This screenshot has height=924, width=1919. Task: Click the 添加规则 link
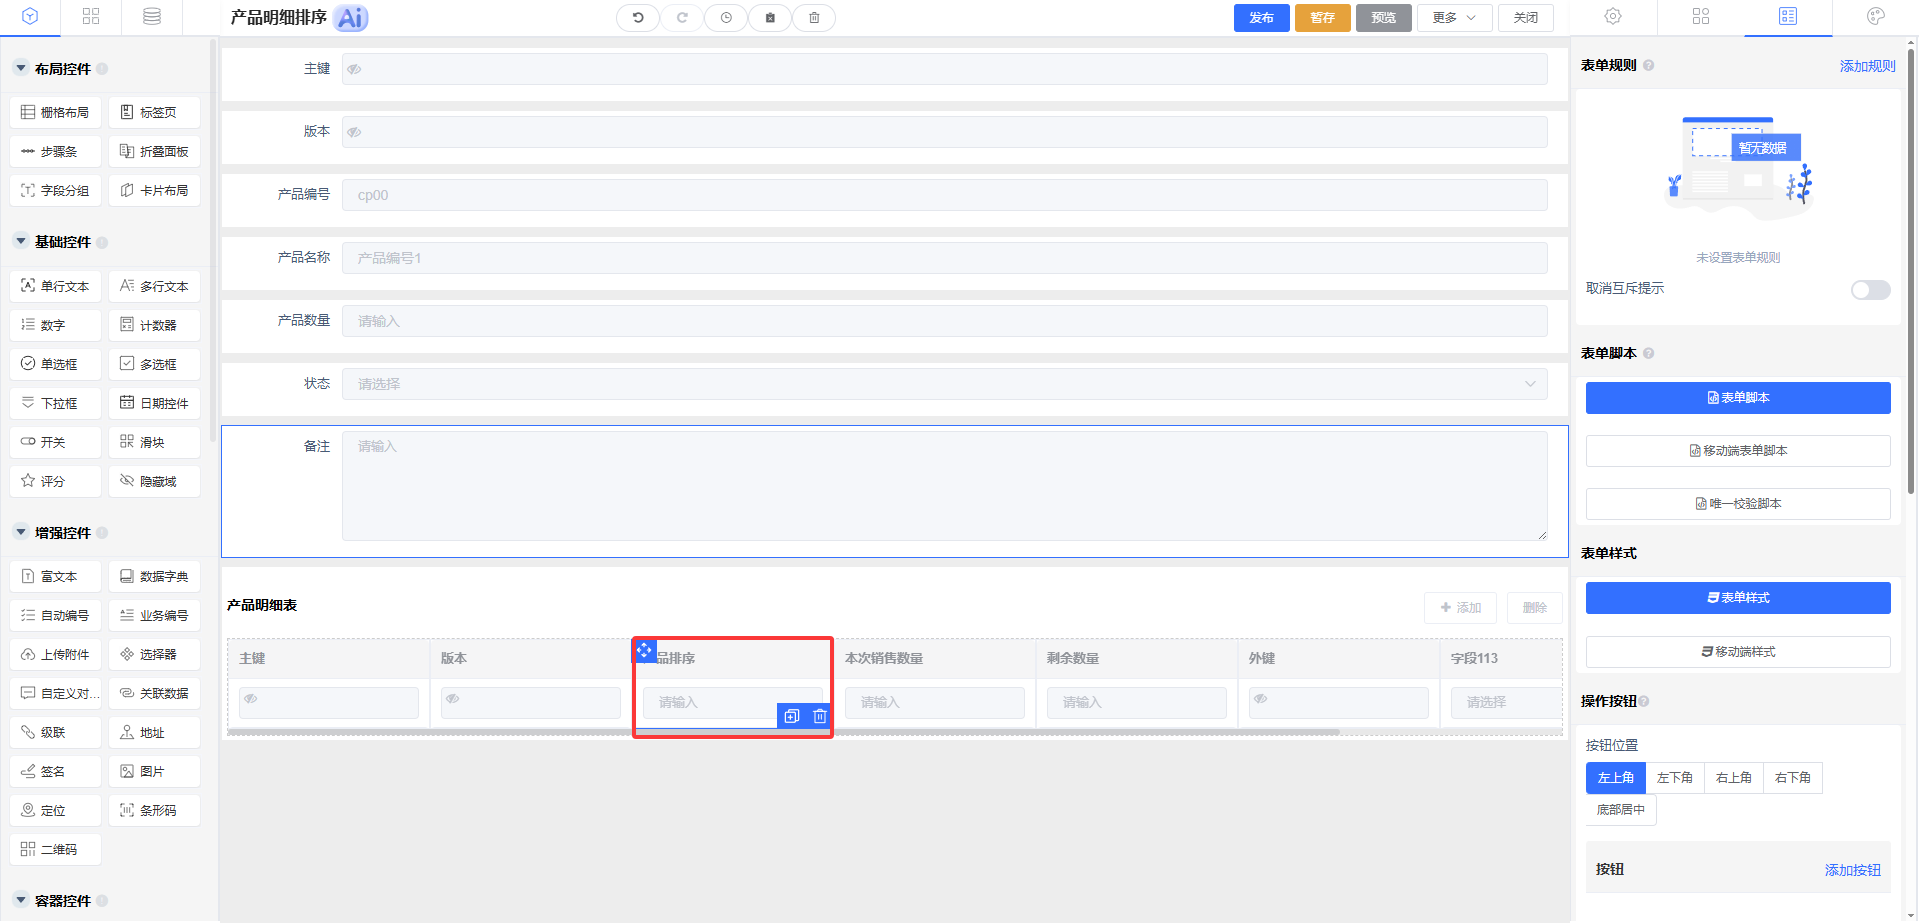(1867, 66)
